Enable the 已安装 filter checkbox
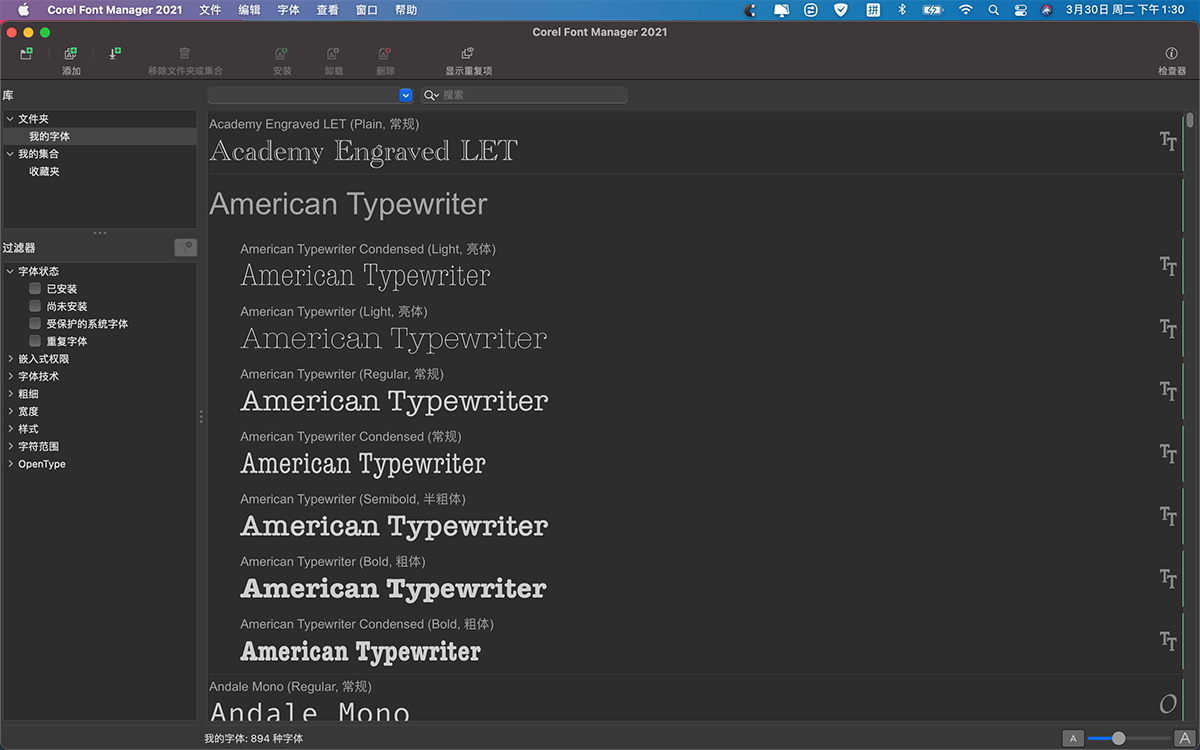 pos(35,288)
